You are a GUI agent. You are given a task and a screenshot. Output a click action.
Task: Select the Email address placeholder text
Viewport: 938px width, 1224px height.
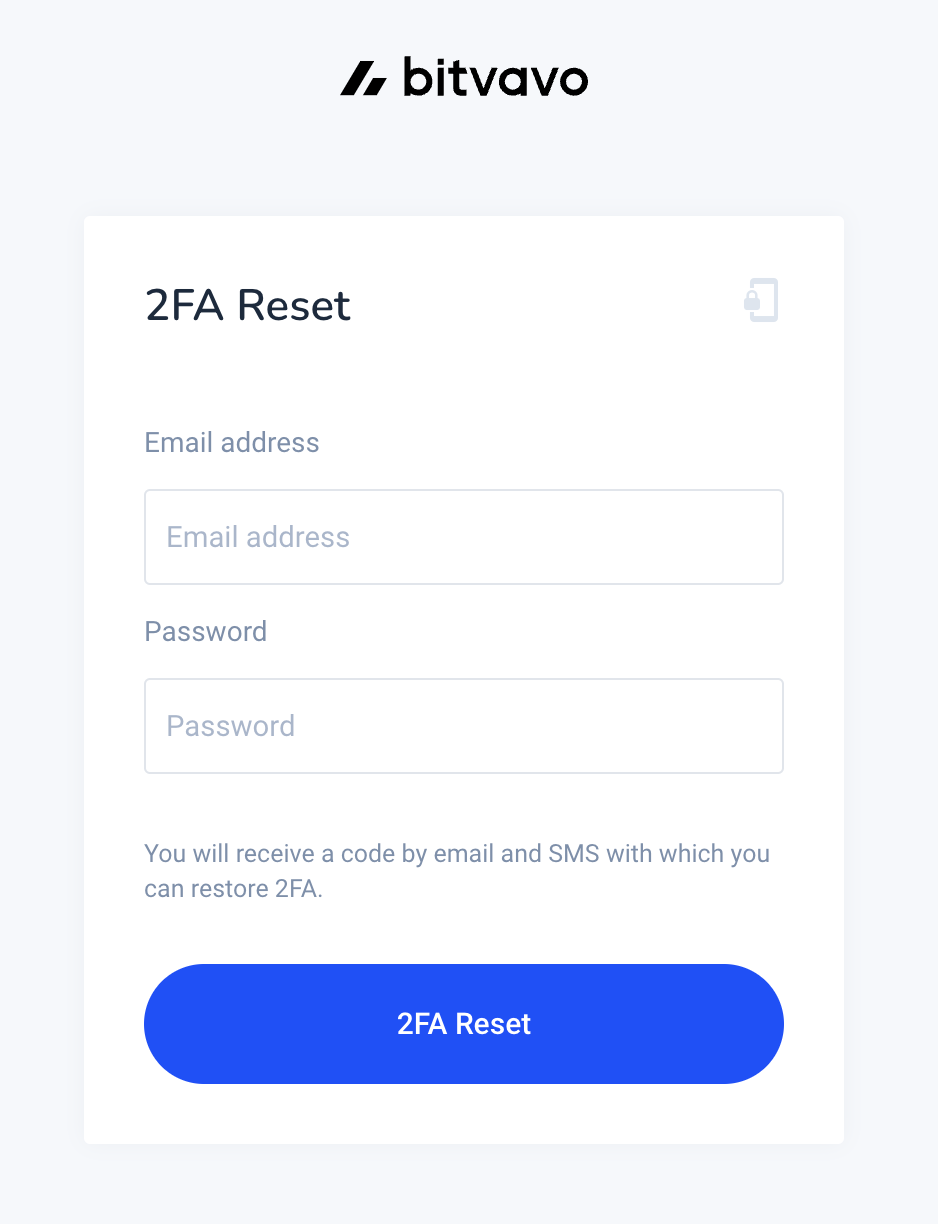[x=258, y=537]
